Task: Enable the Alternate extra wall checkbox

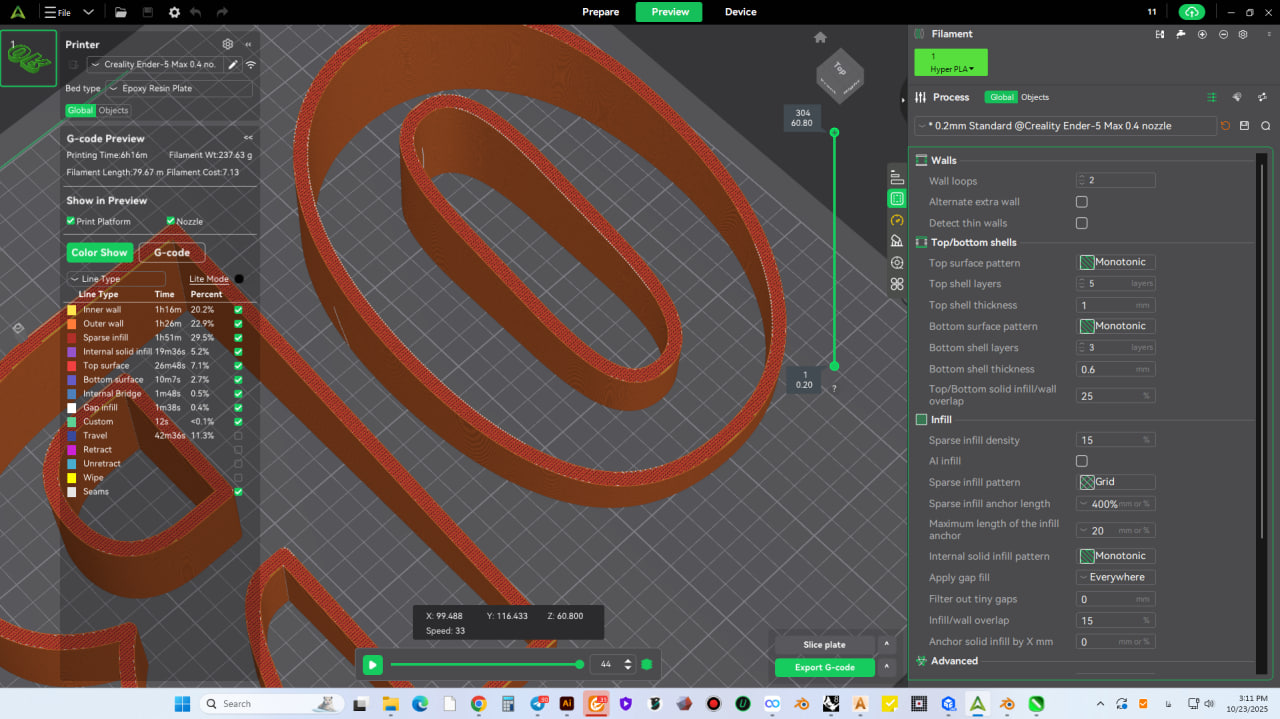Action: tap(1081, 202)
